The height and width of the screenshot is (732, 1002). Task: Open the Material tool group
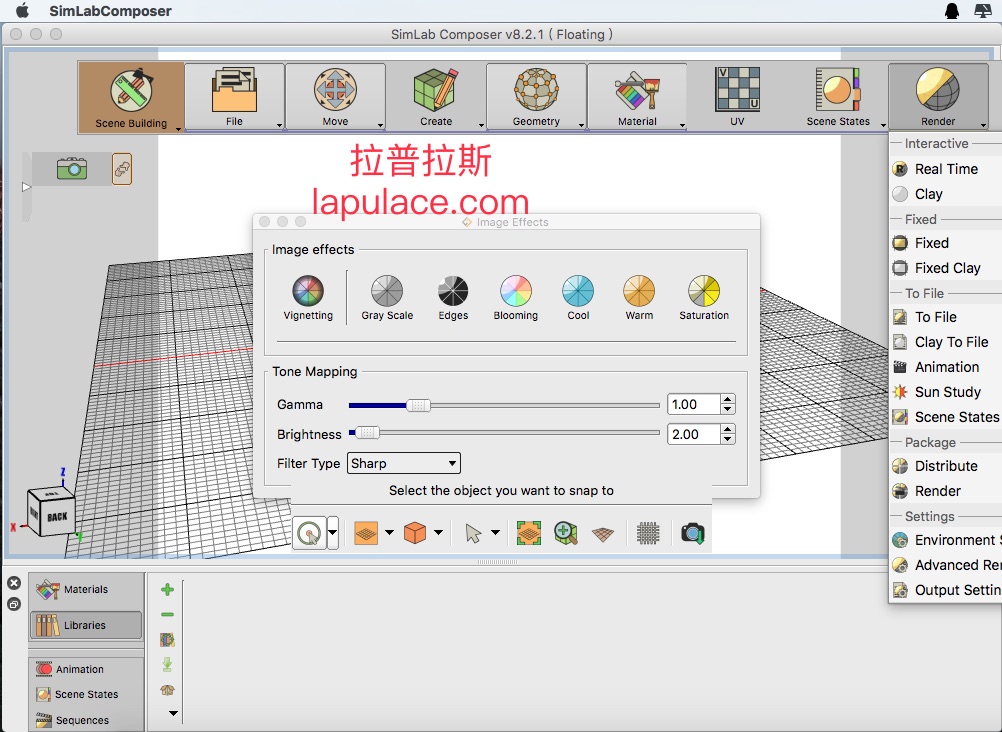637,97
